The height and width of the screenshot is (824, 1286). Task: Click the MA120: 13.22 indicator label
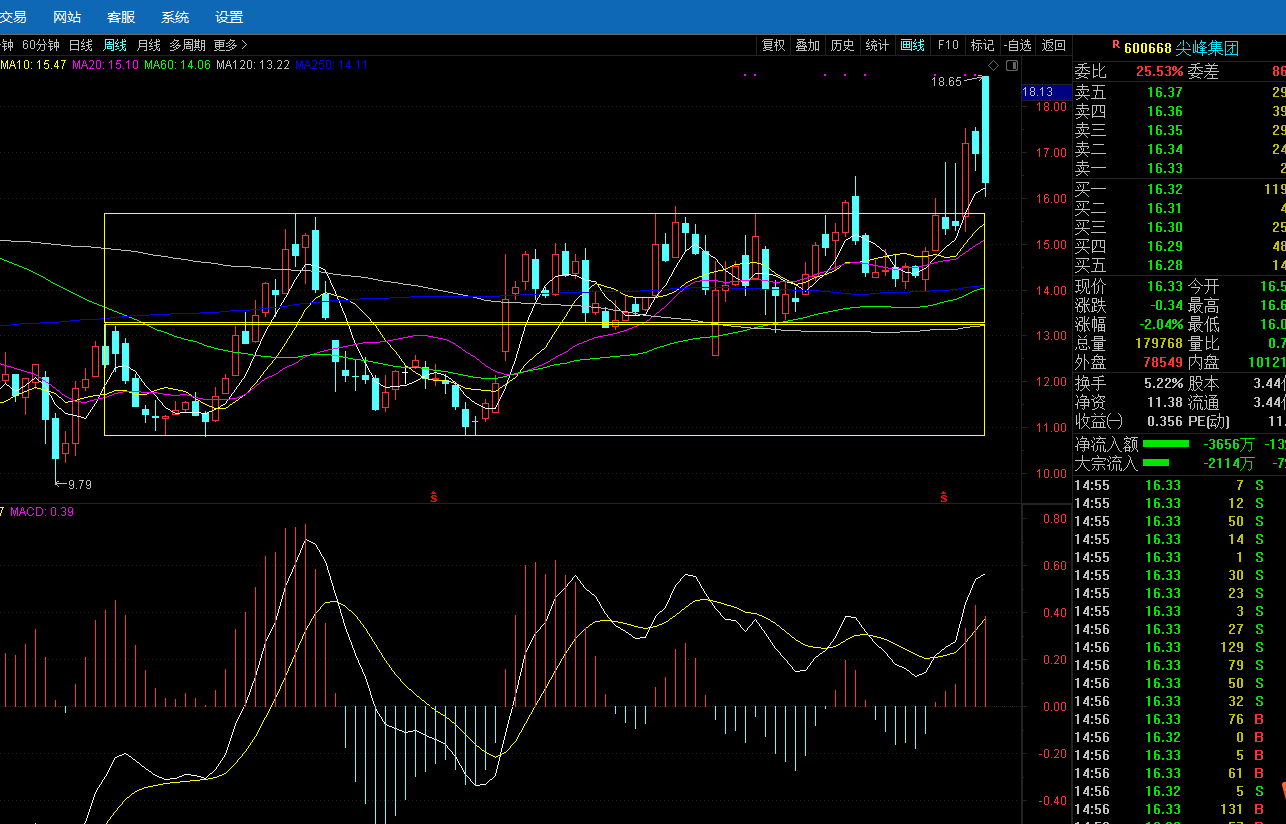[253, 65]
